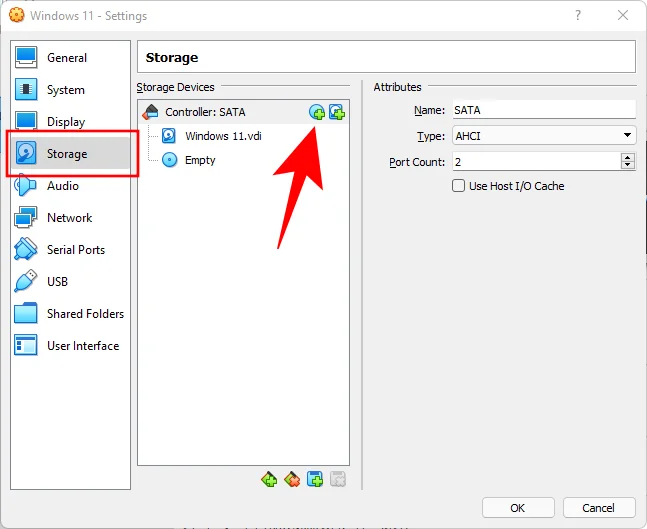Screen dimensions: 647x529
Task: Click the add hard disk icon
Action: tap(337, 112)
